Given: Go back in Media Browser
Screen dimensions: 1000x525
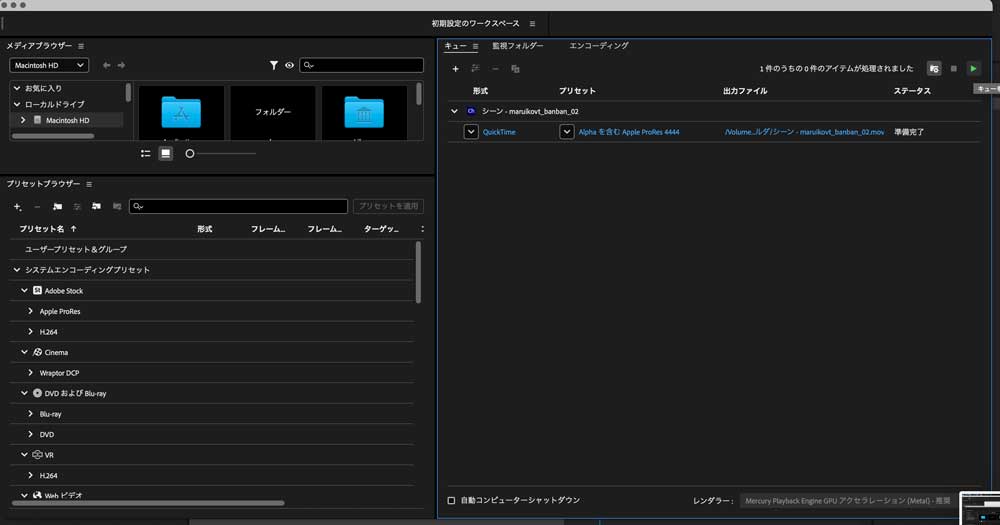Looking at the screenshot, I should point(107,65).
